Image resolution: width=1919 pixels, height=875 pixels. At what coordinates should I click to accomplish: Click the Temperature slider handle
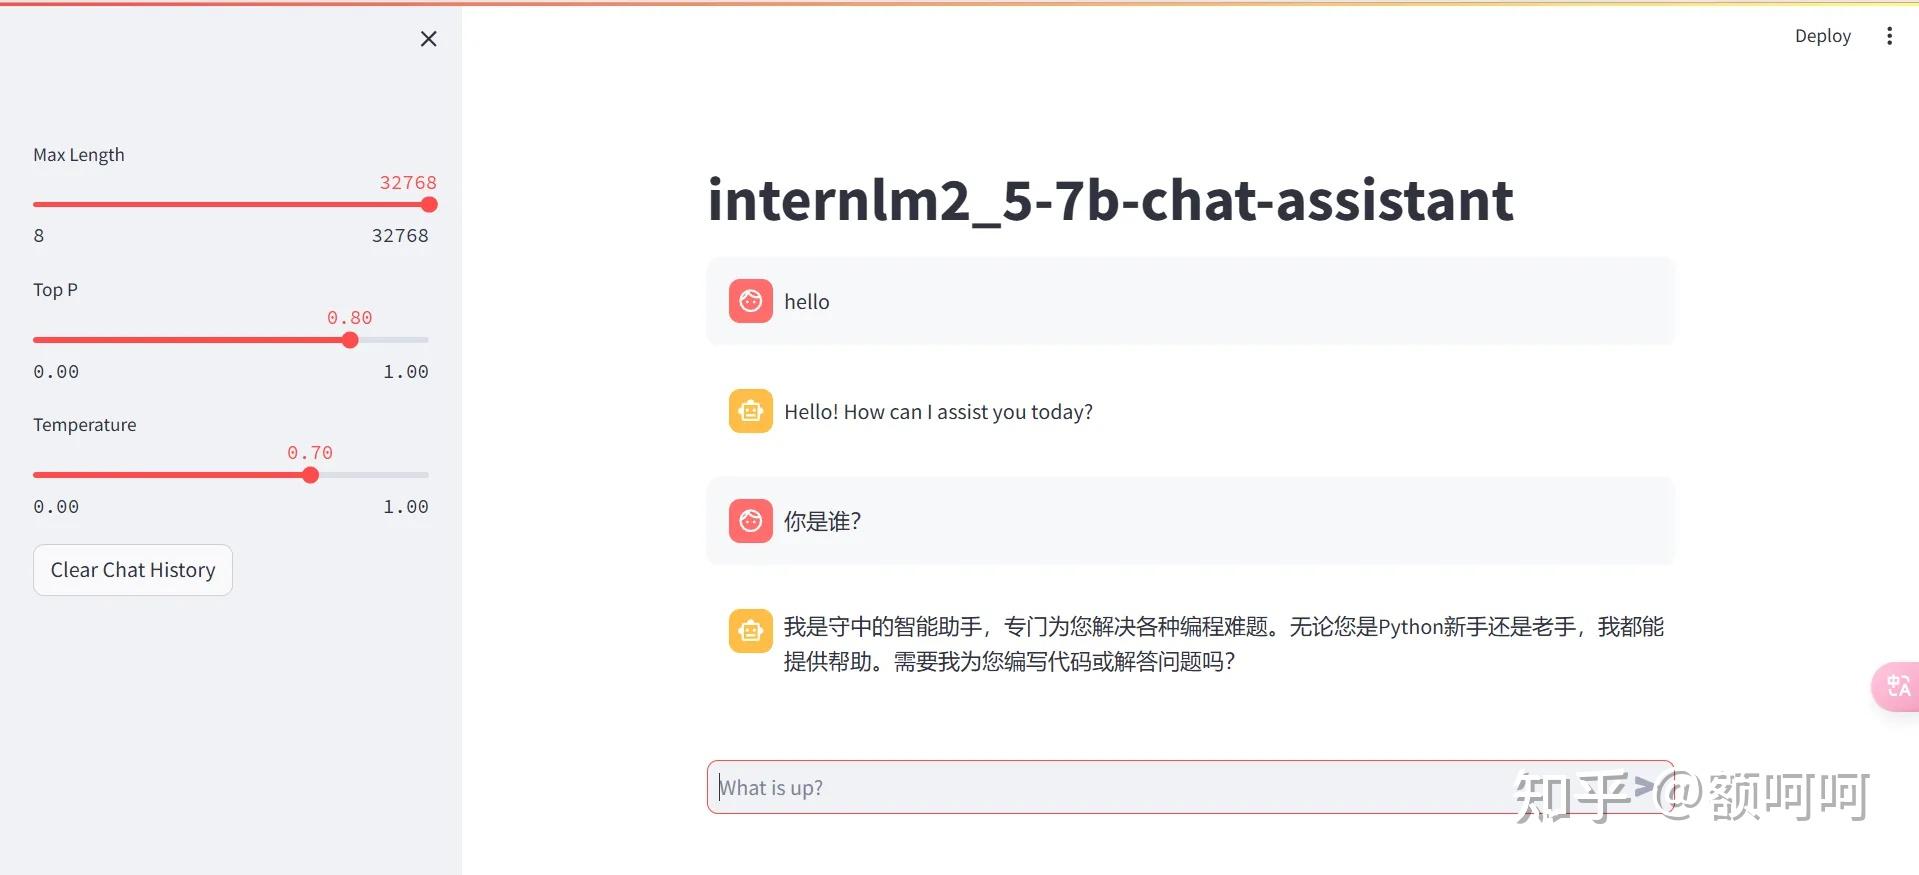pyautogui.click(x=310, y=475)
